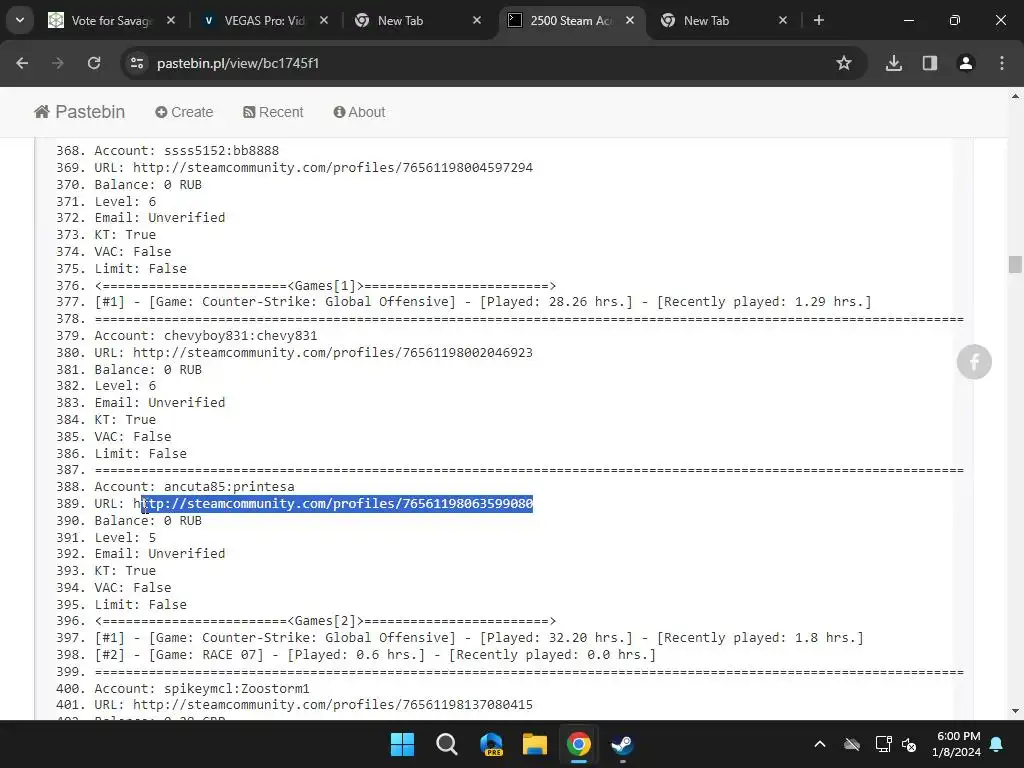Click the Games[1] header line
The height and width of the screenshot is (768, 1024).
[x=325, y=286]
